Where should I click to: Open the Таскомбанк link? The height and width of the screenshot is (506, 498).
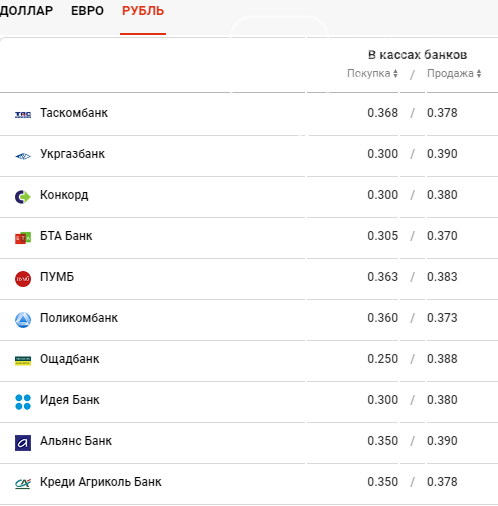point(74,113)
